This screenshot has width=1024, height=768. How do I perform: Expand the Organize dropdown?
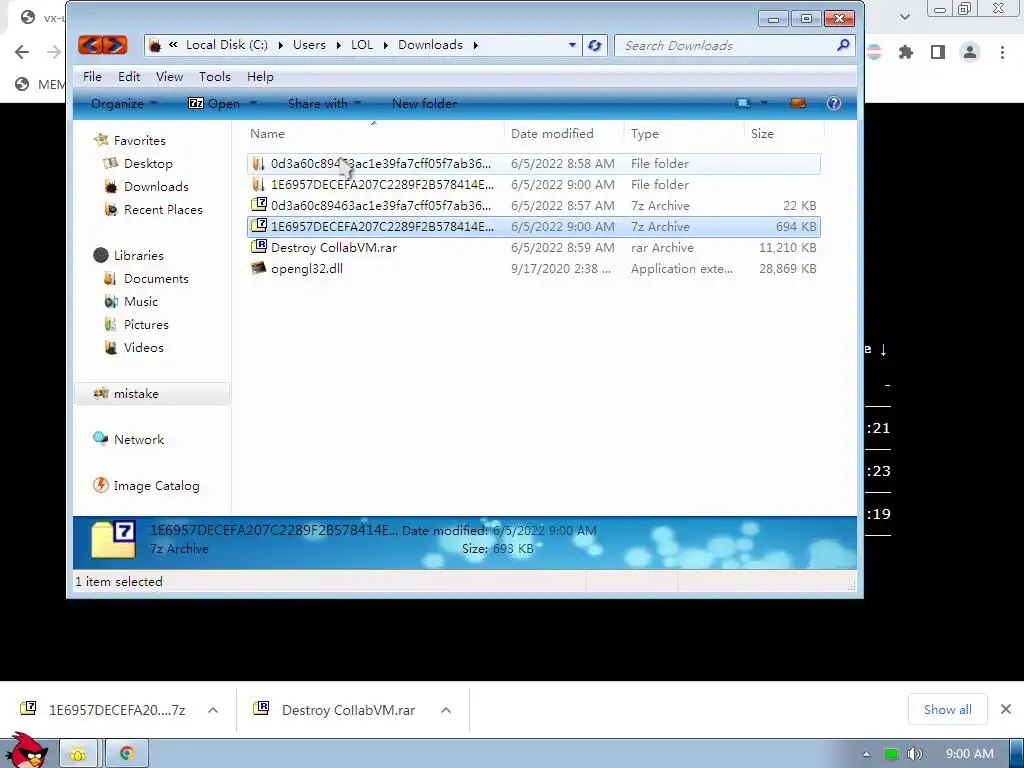click(124, 103)
